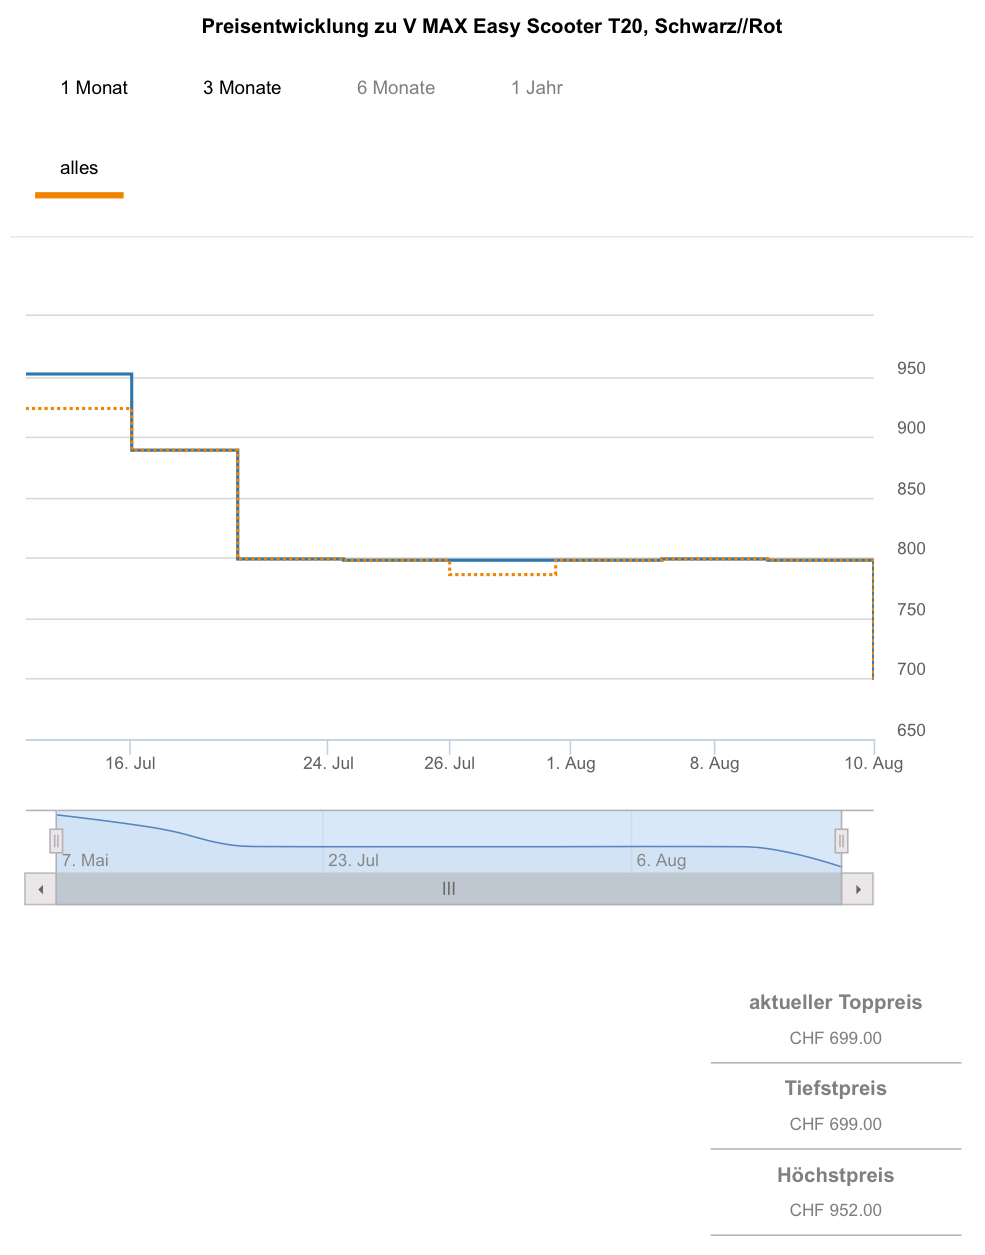
Task: Click the right range handle of navigator
Action: pos(841,841)
